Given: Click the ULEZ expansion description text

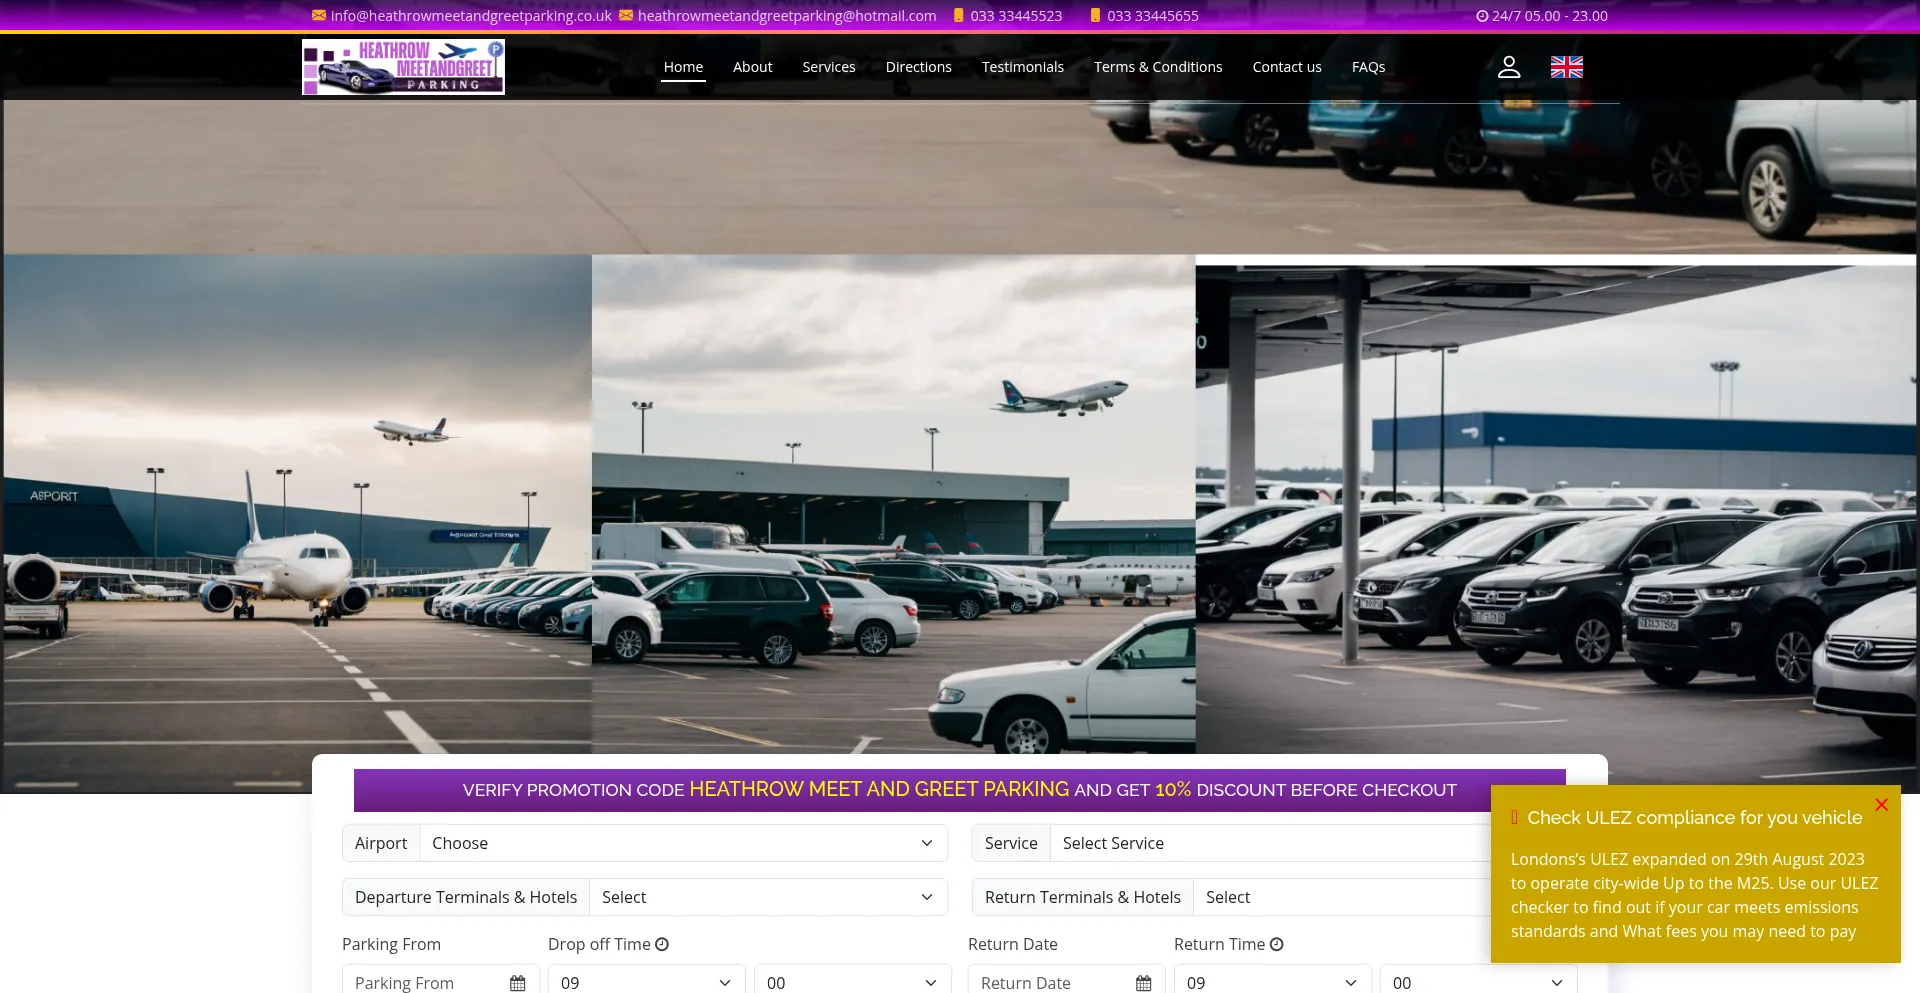Looking at the screenshot, I should coord(1694,895).
